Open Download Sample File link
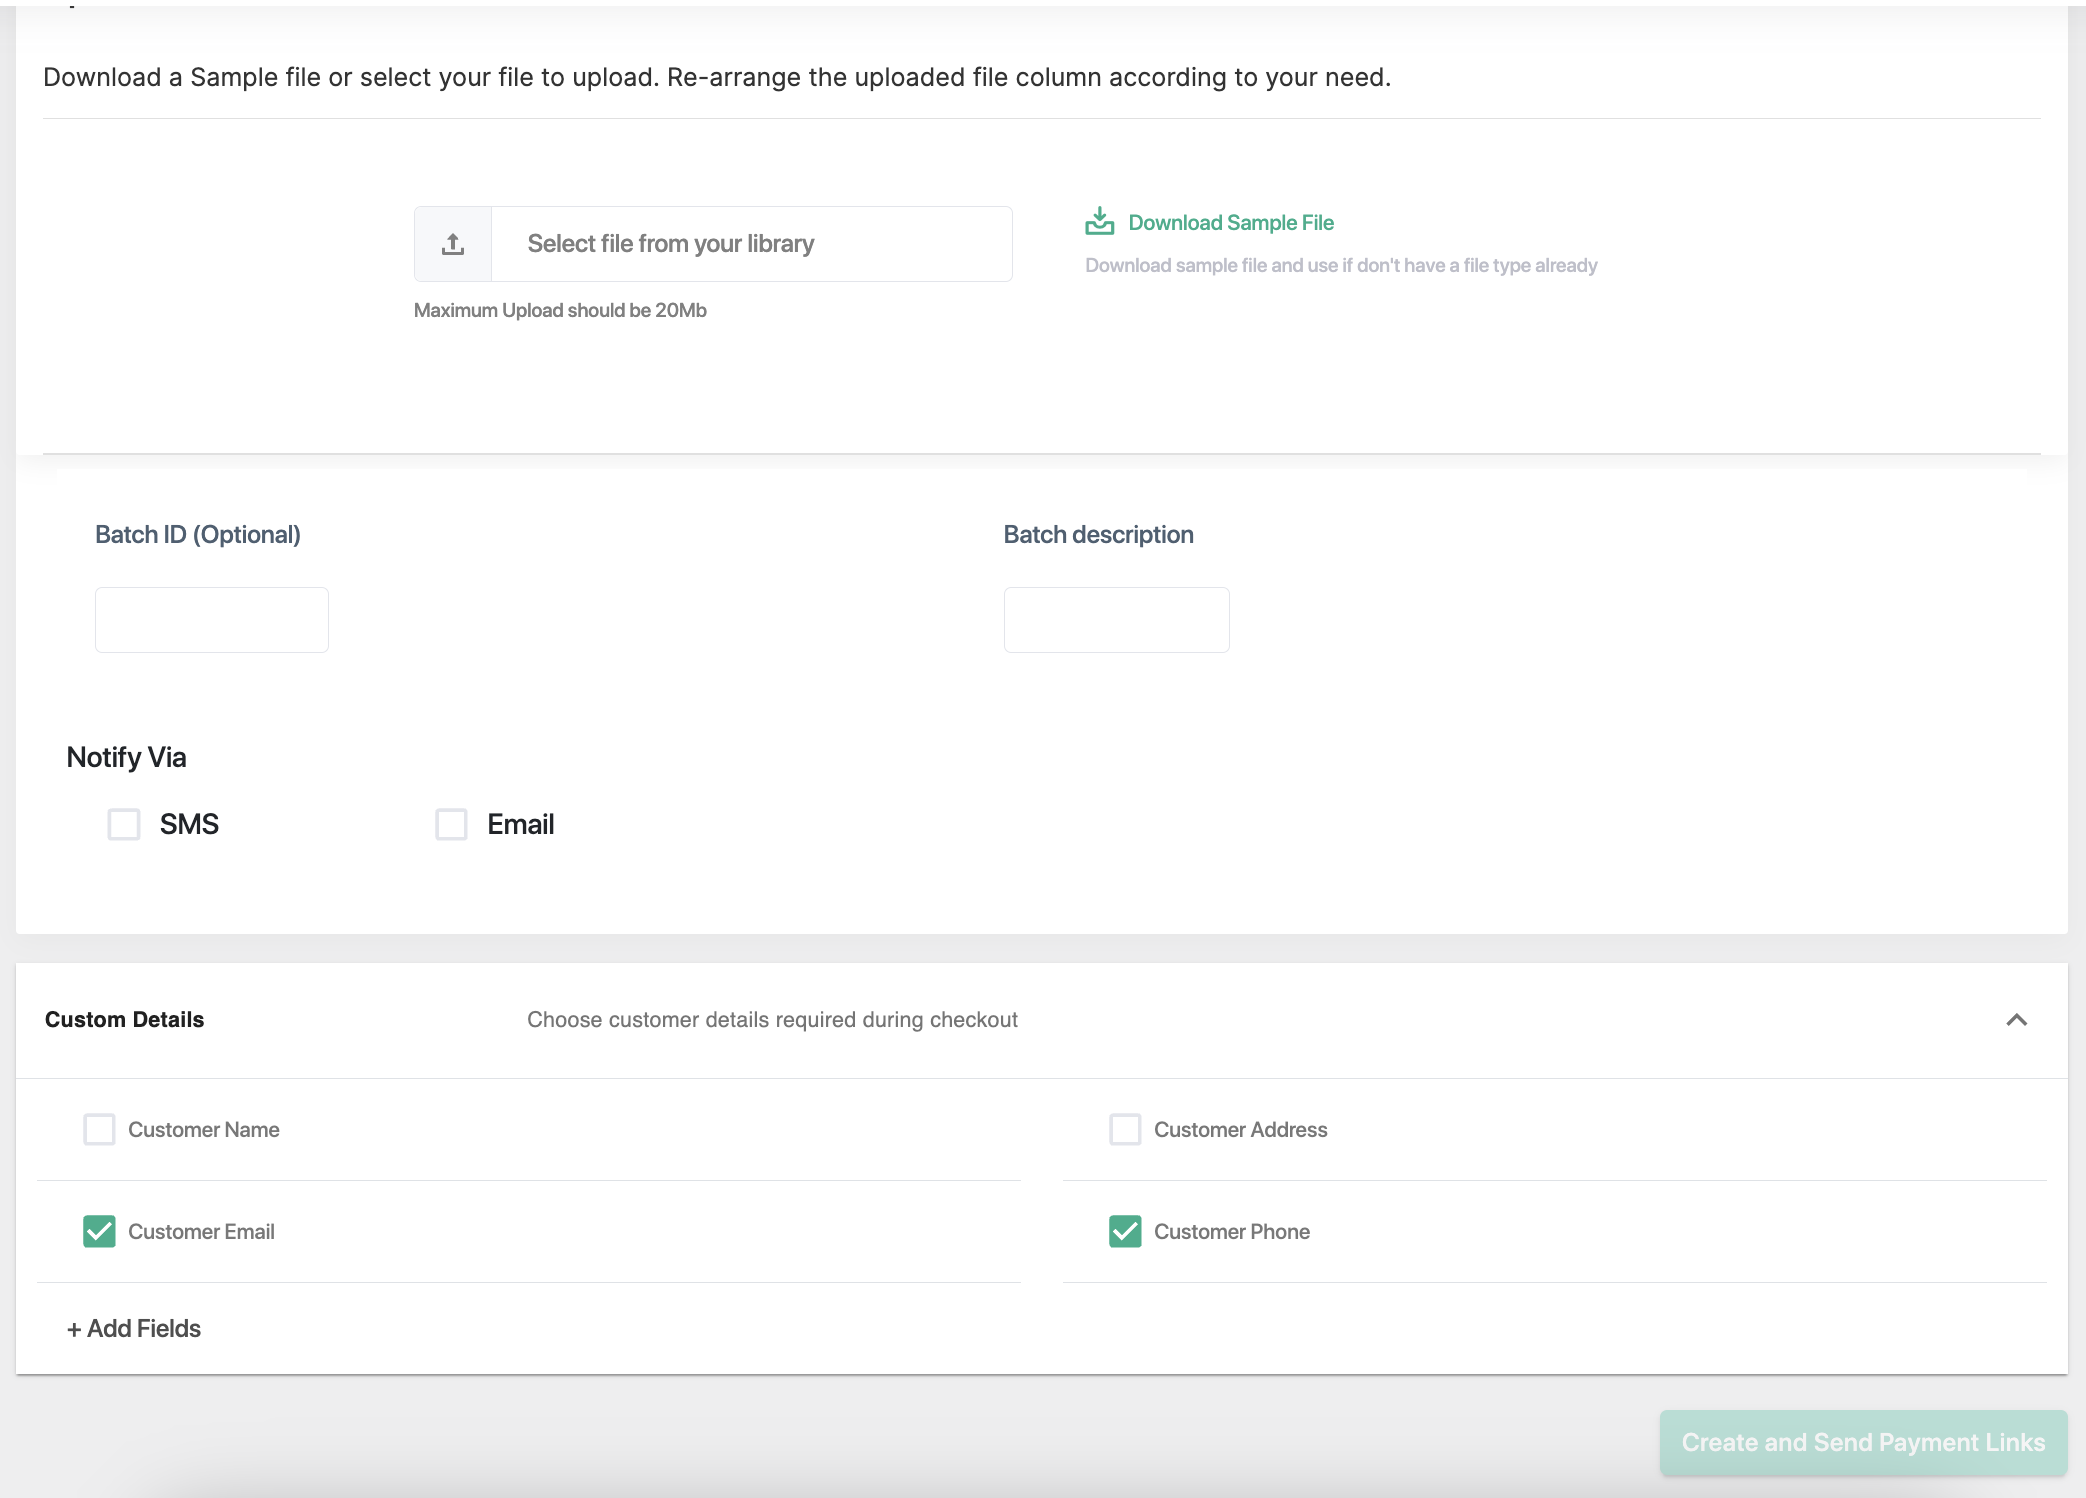 point(1230,223)
